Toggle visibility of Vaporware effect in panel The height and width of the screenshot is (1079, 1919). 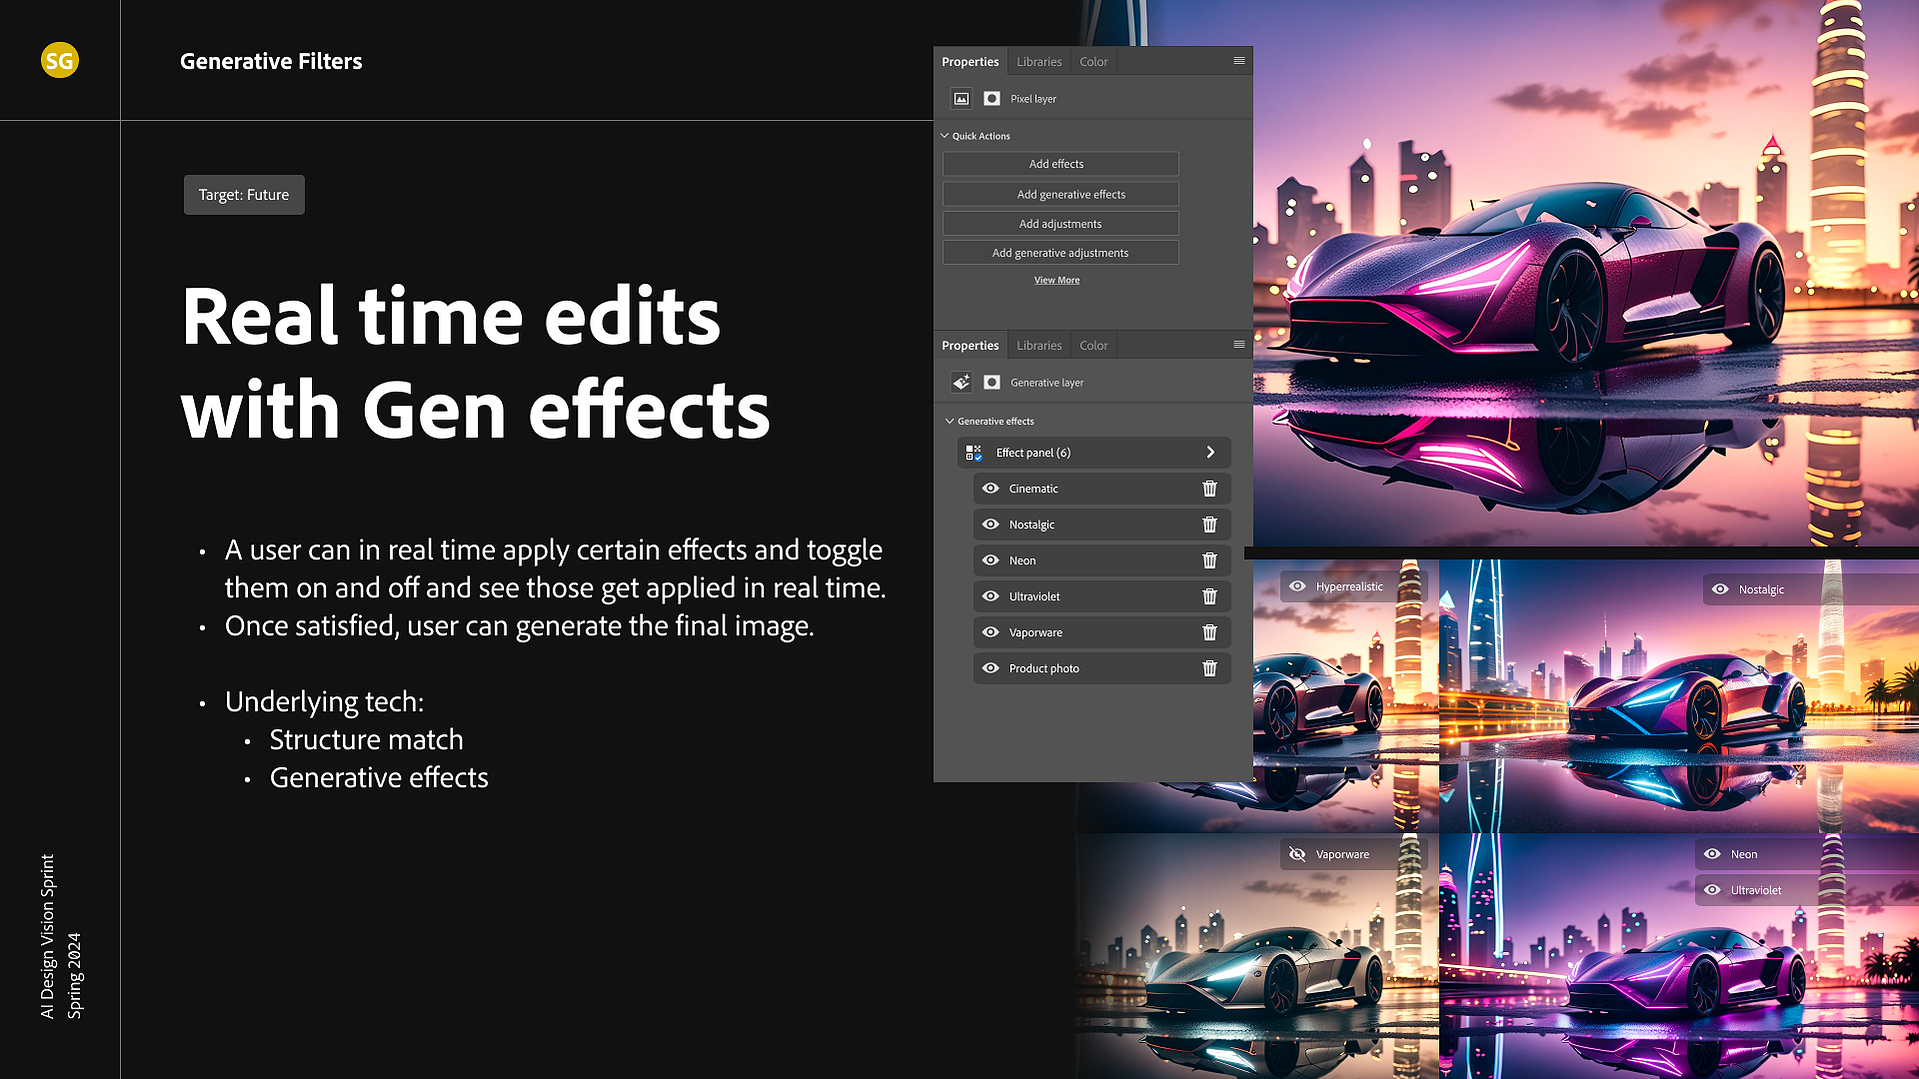(990, 633)
